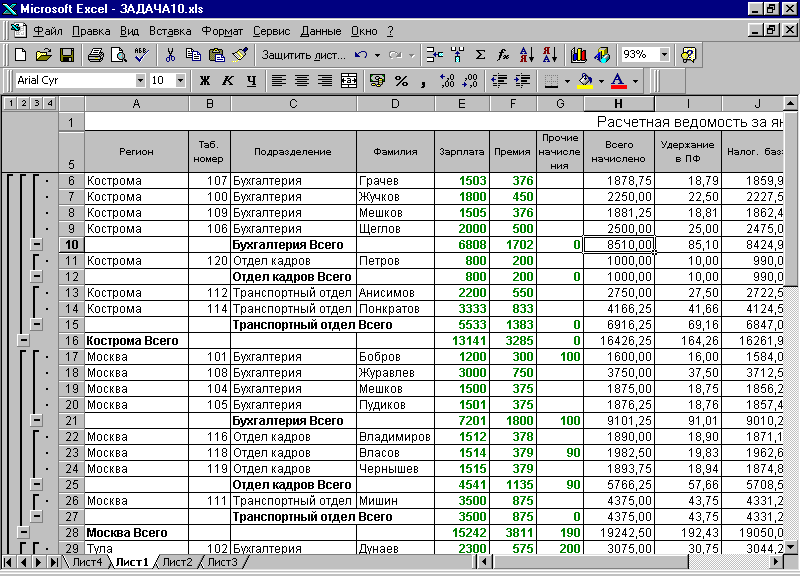Toggle Bold (Ж) formatting

(x=205, y=81)
